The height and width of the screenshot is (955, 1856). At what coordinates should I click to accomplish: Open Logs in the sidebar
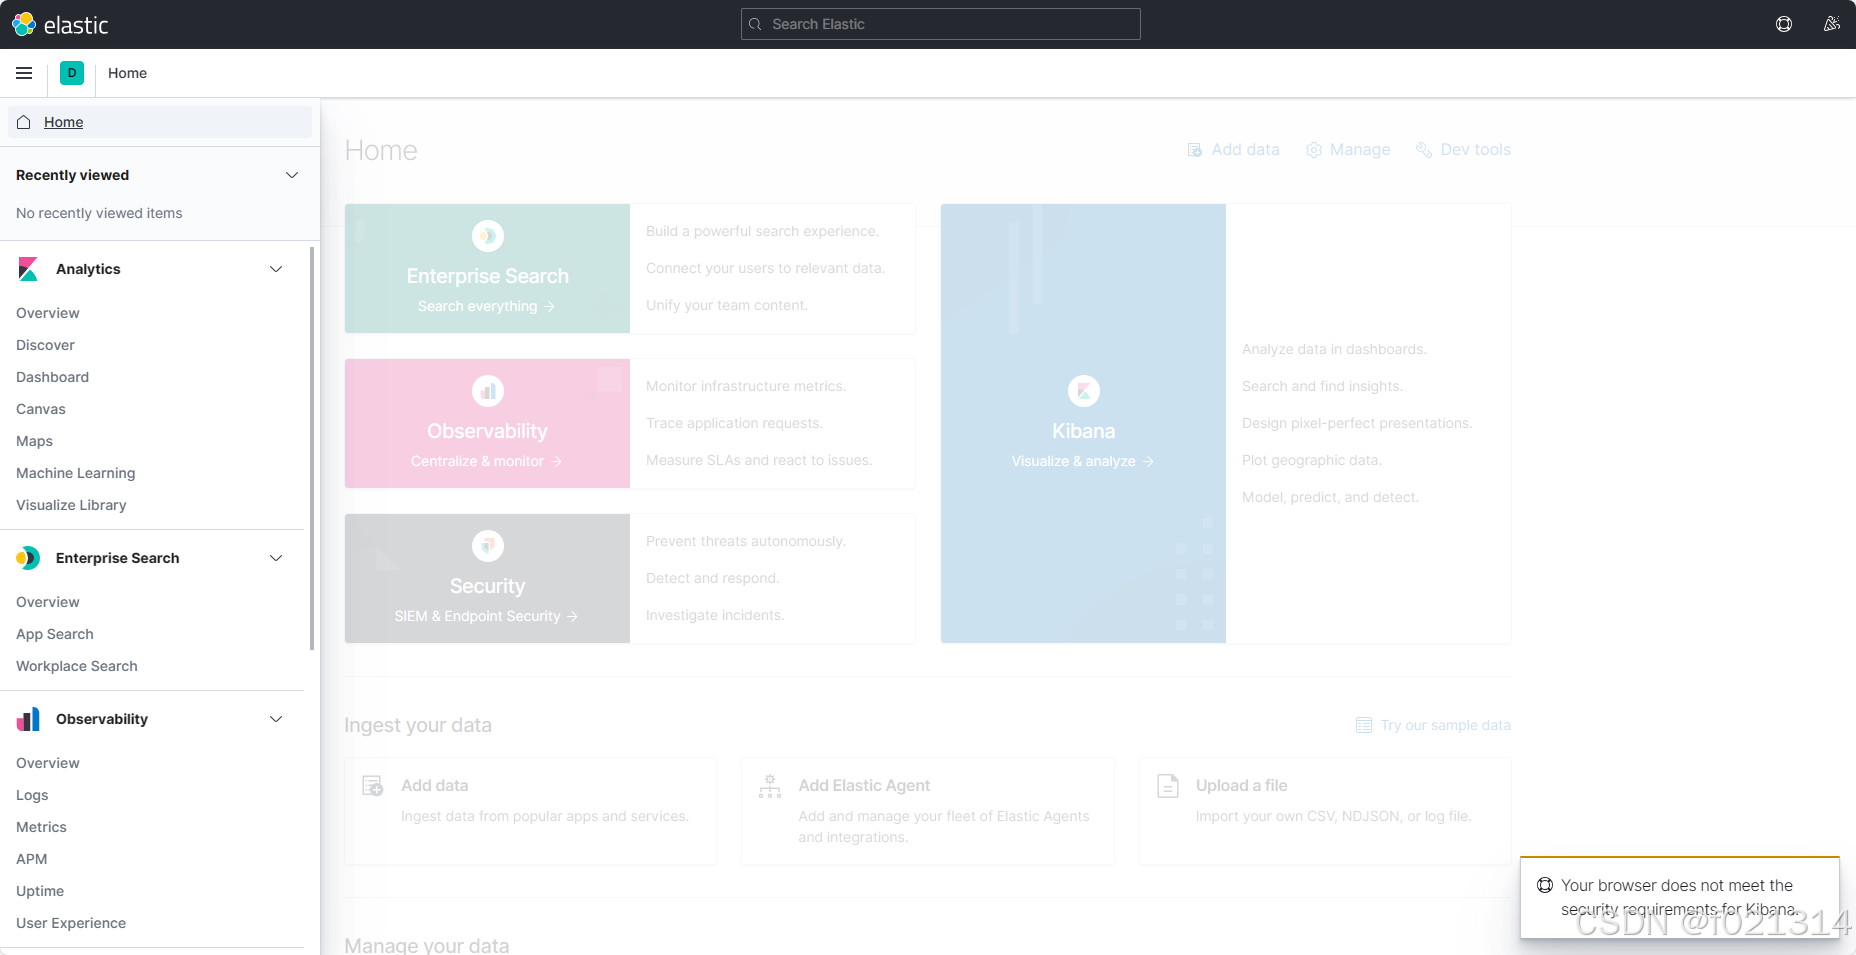32,795
